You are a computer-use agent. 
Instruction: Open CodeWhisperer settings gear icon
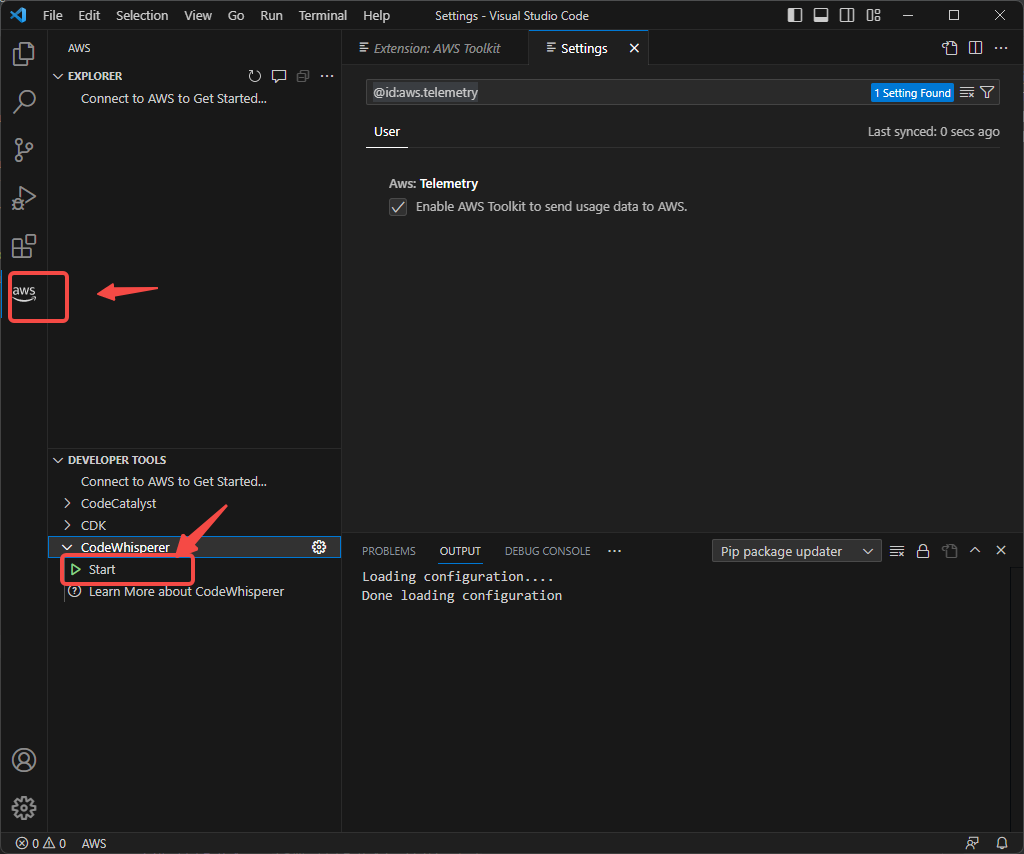click(319, 547)
